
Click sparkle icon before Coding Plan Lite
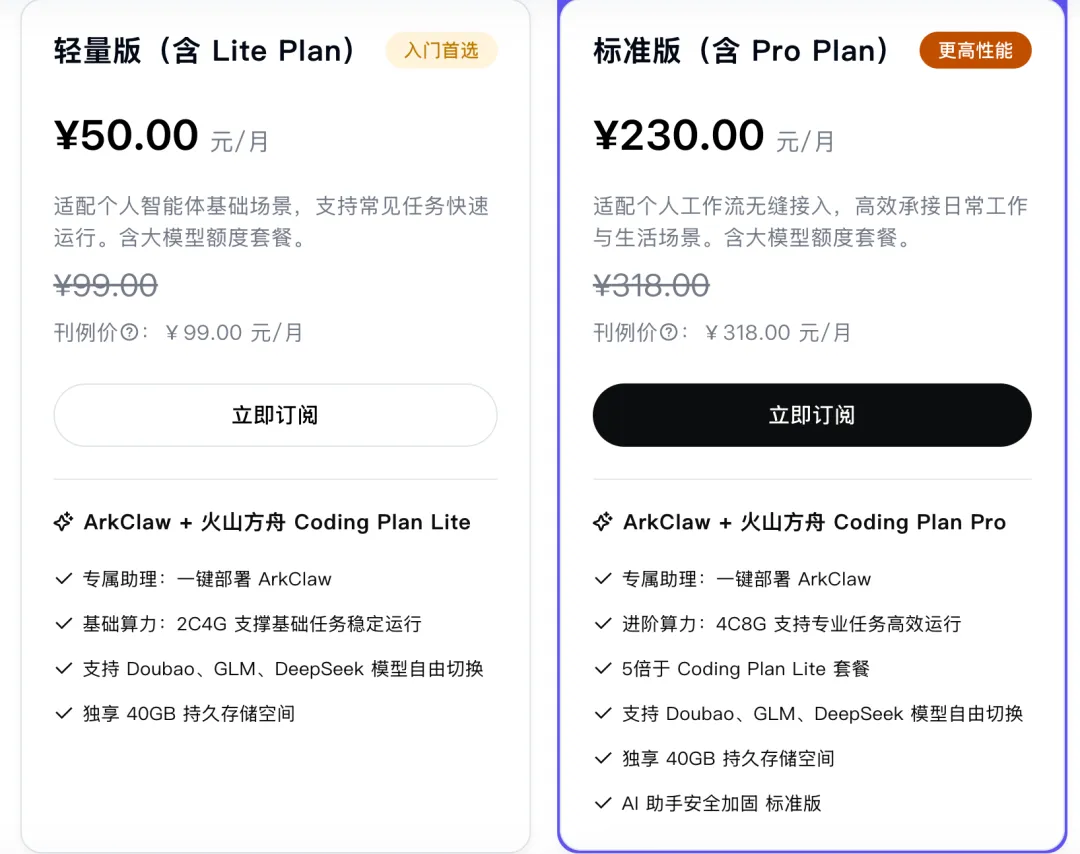pos(63,522)
